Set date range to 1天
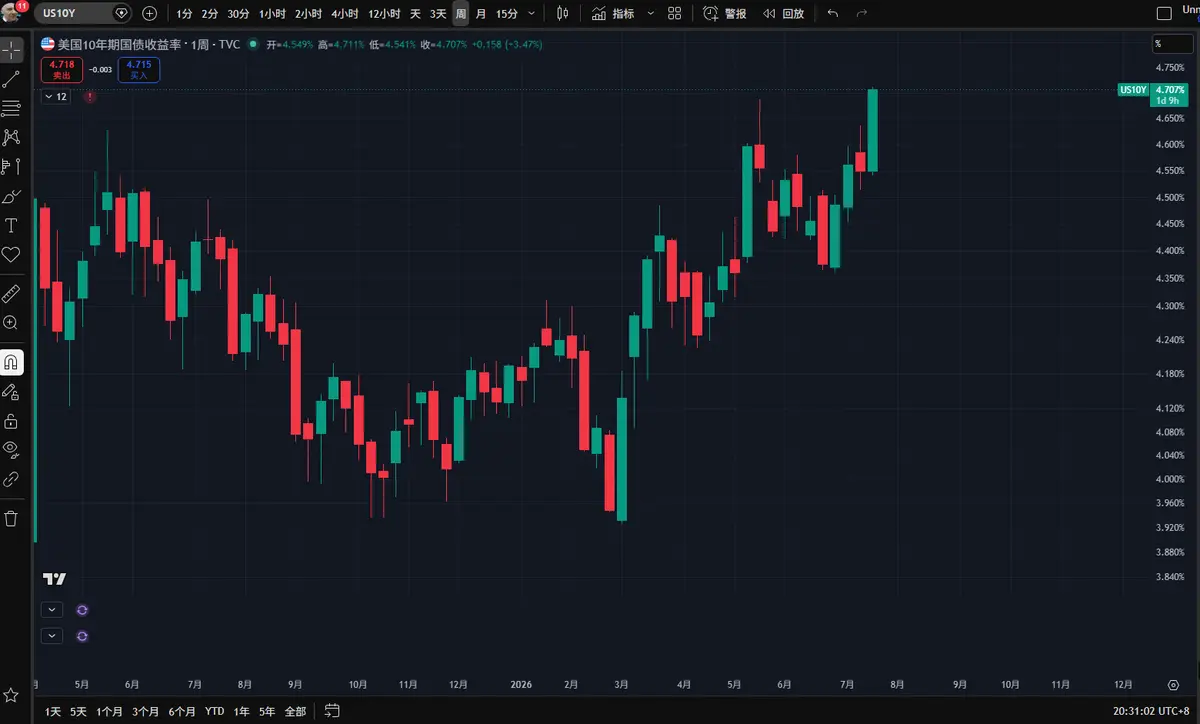This screenshot has height=724, width=1200. pos(53,711)
